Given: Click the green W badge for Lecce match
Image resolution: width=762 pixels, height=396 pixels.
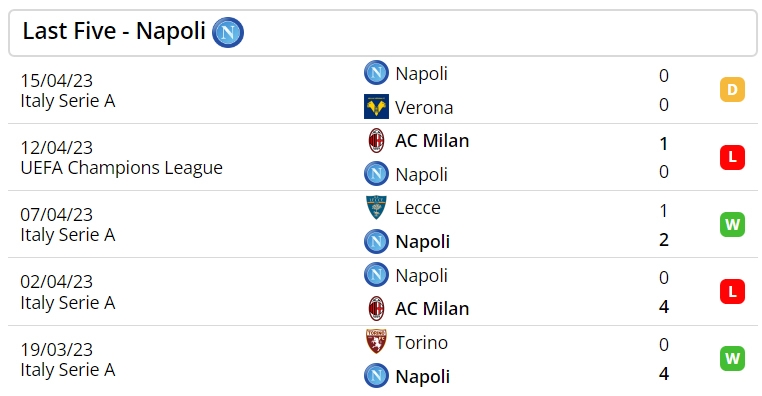Looking at the screenshot, I should [732, 224].
